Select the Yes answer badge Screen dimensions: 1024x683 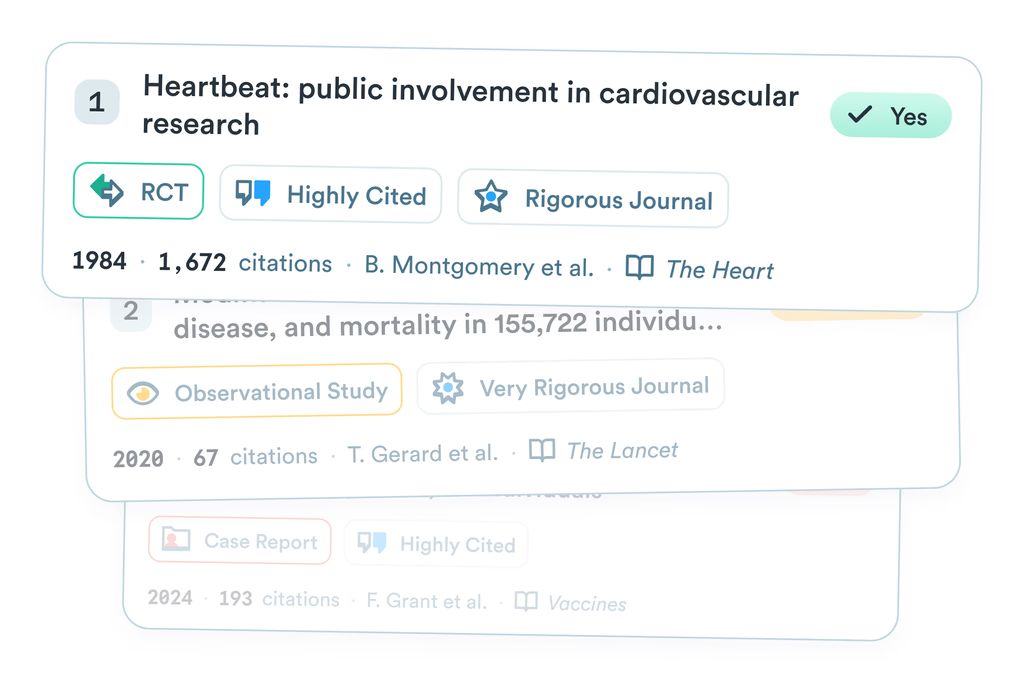click(x=891, y=116)
